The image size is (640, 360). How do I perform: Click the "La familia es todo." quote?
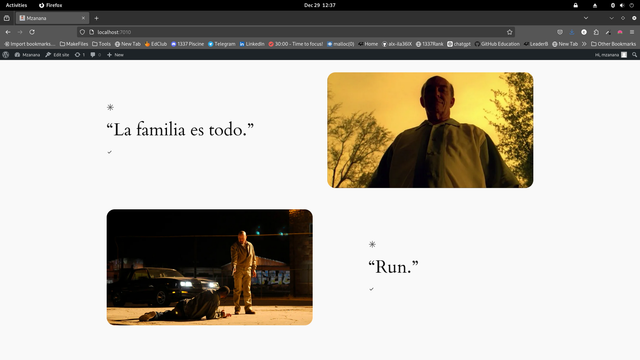[x=180, y=130]
